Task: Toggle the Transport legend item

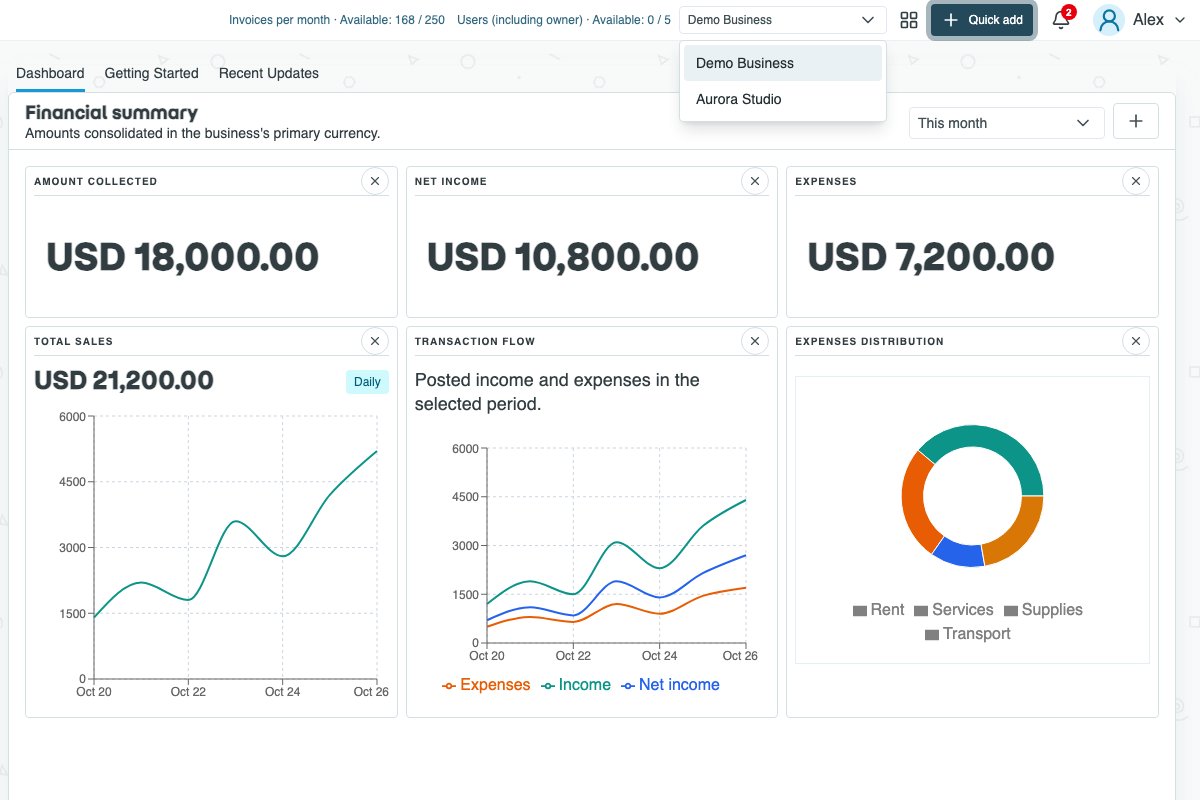Action: 968,634
